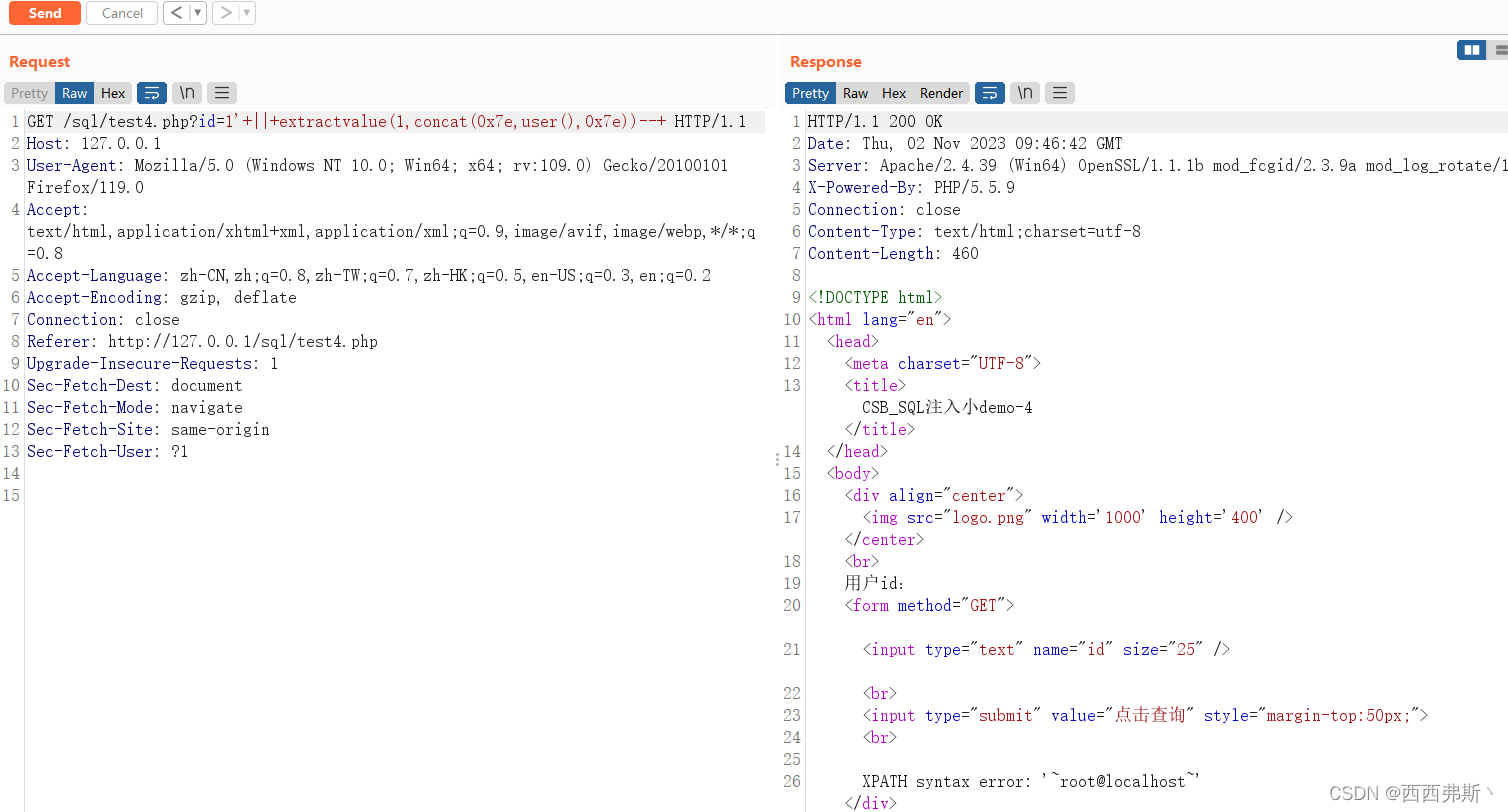Open Request panel hamburger menu
The width and height of the screenshot is (1508, 812).
pos(222,93)
